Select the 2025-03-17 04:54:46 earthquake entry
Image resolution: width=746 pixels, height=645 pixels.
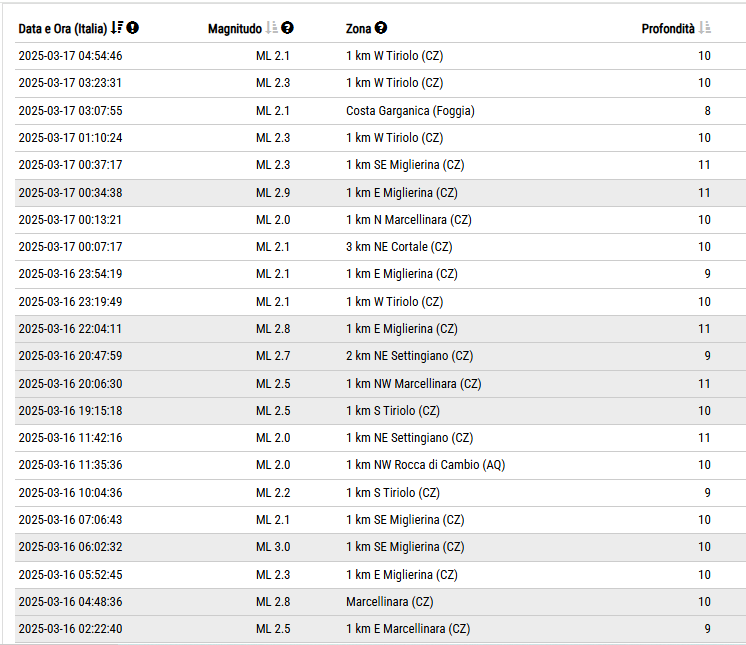tap(380, 56)
